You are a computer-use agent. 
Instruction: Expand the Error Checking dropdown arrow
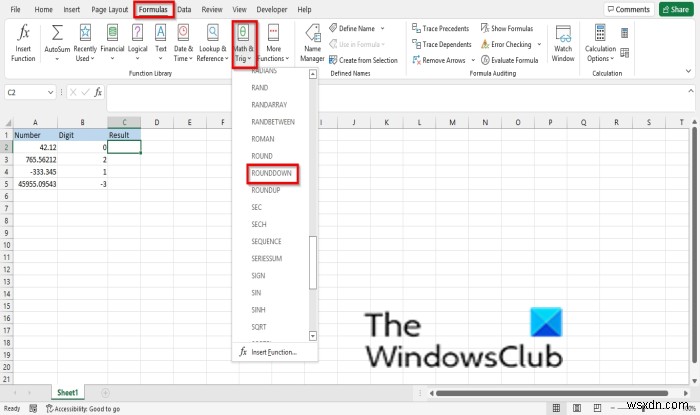tap(539, 44)
